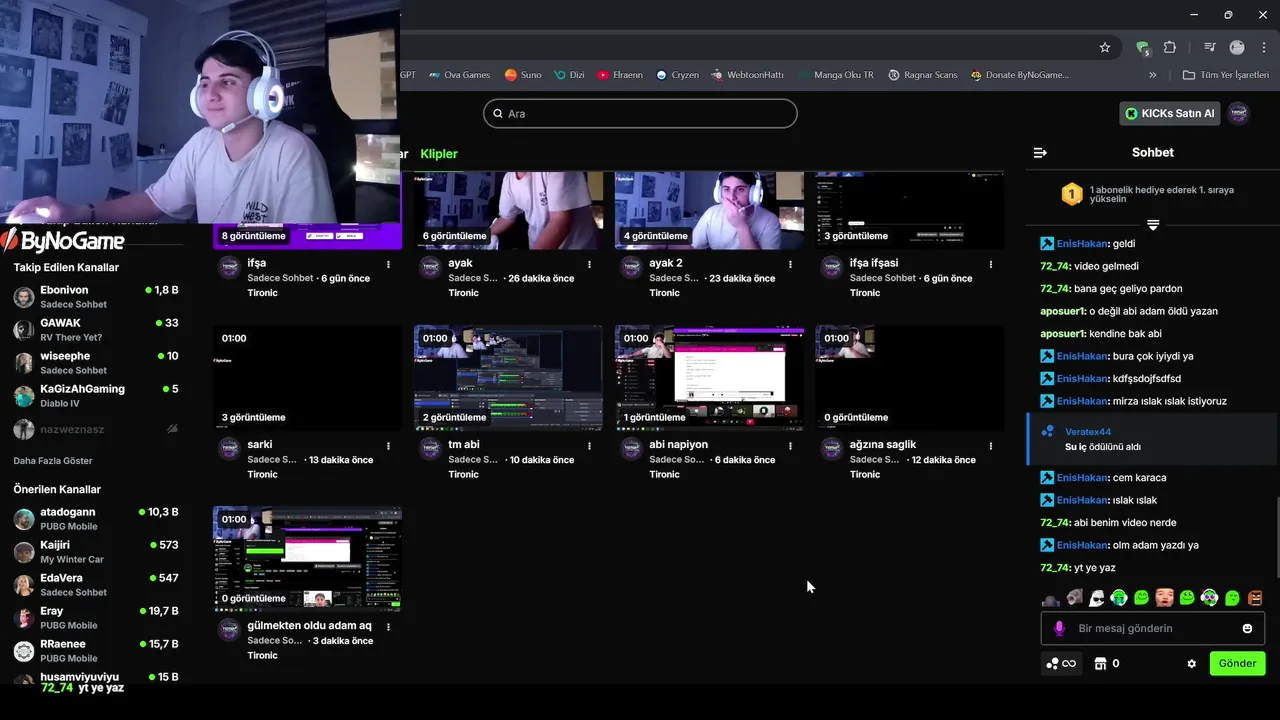Expand the gift leaderboard arrow under the banner
The image size is (1280, 720).
click(1153, 224)
